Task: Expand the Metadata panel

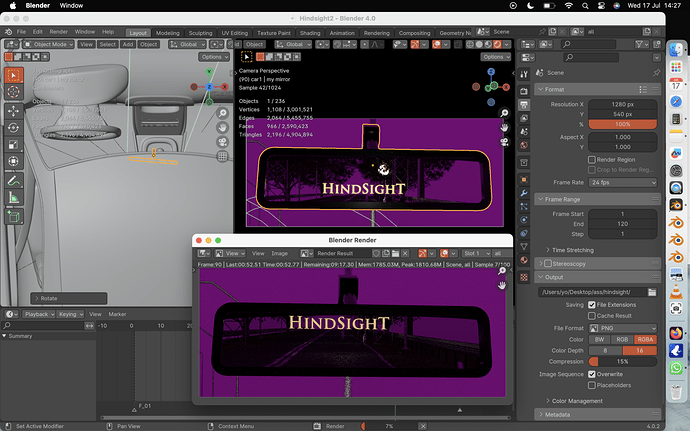Action: pyautogui.click(x=598, y=415)
